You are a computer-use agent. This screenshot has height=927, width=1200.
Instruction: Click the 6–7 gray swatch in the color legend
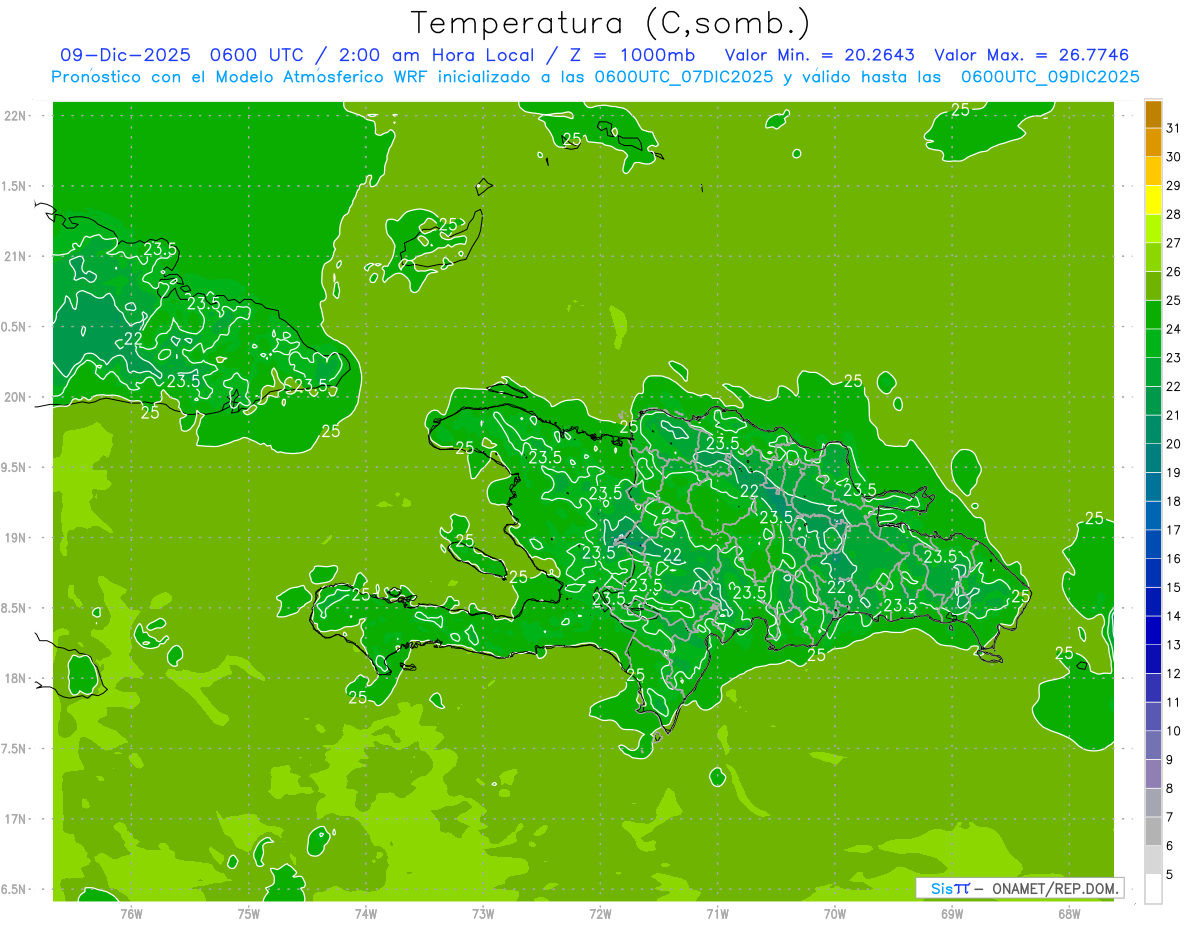tap(1153, 832)
